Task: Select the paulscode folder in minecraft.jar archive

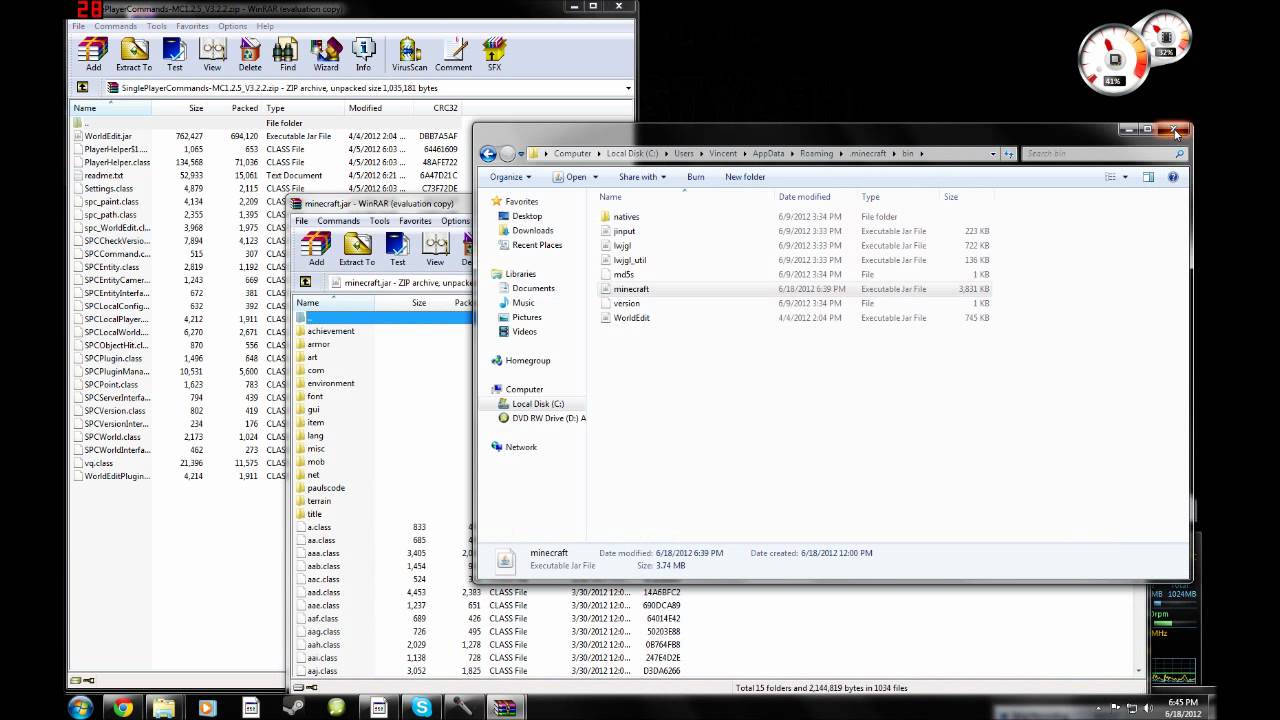Action: click(x=326, y=488)
